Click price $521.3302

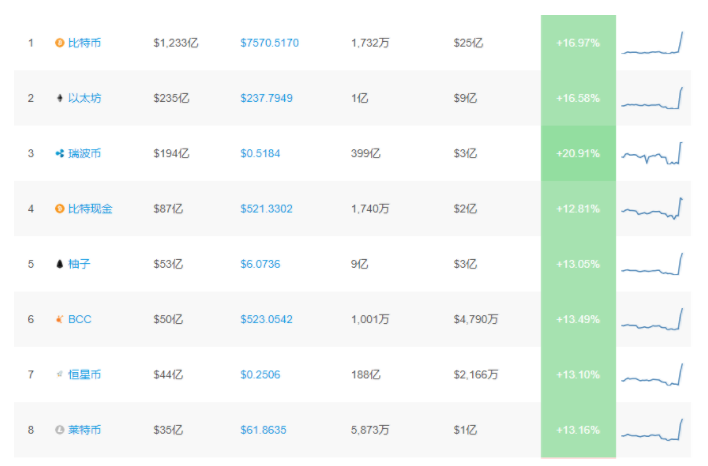266,209
